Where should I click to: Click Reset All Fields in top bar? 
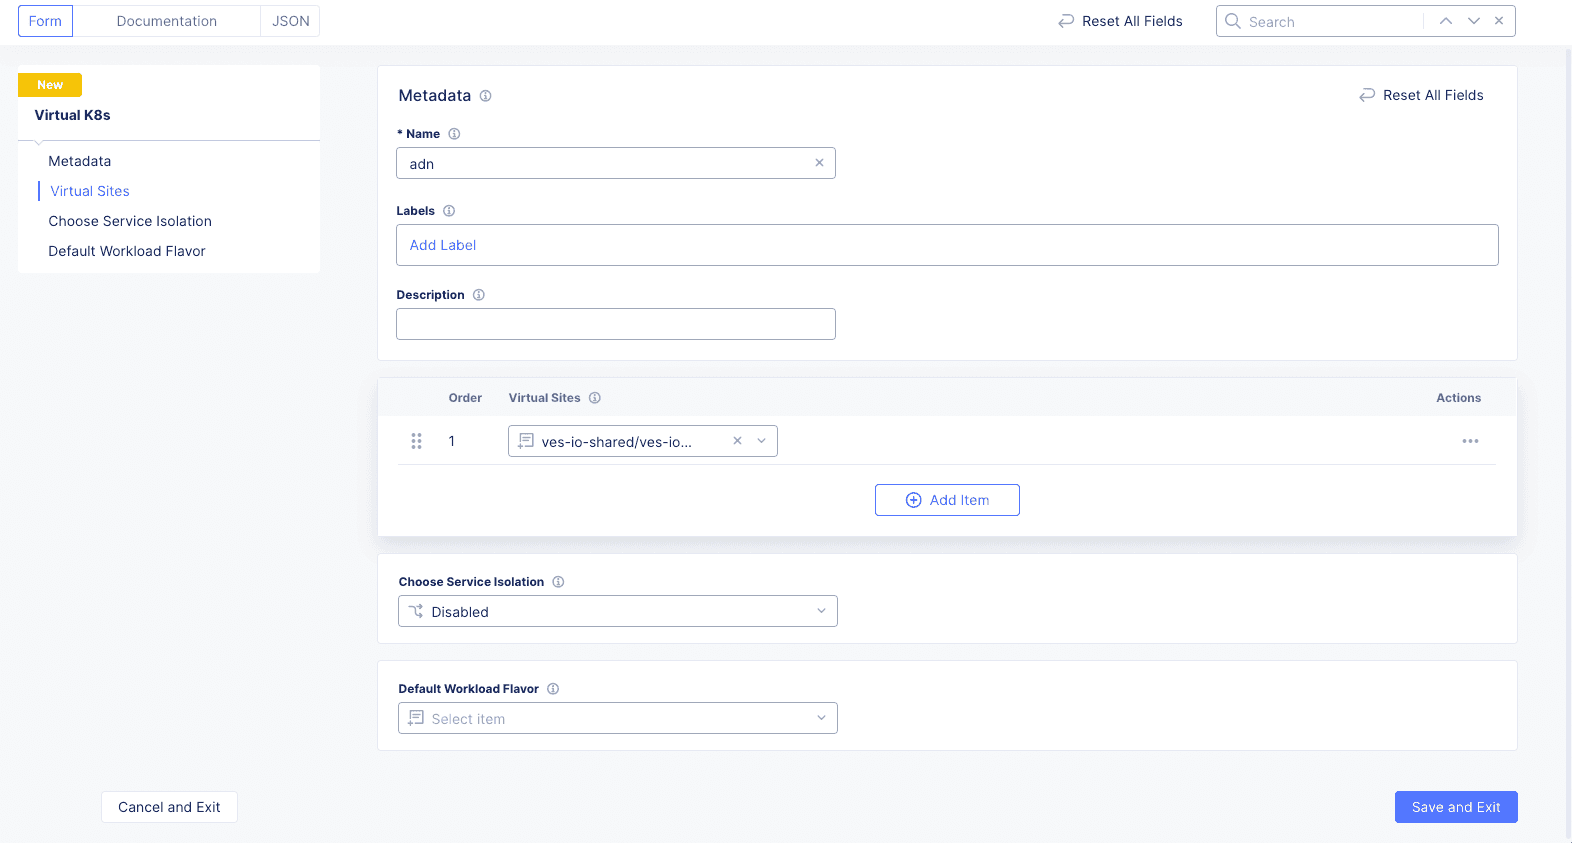pyautogui.click(x=1120, y=21)
